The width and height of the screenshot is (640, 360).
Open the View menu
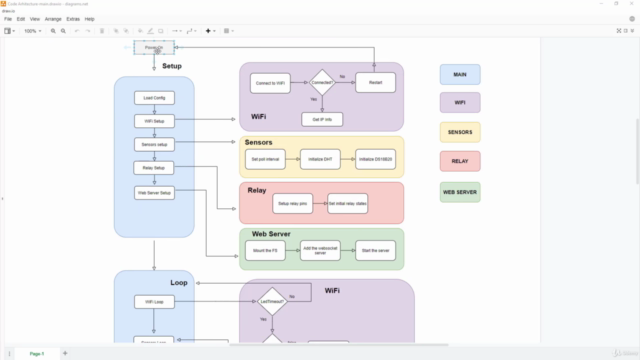tap(35, 19)
